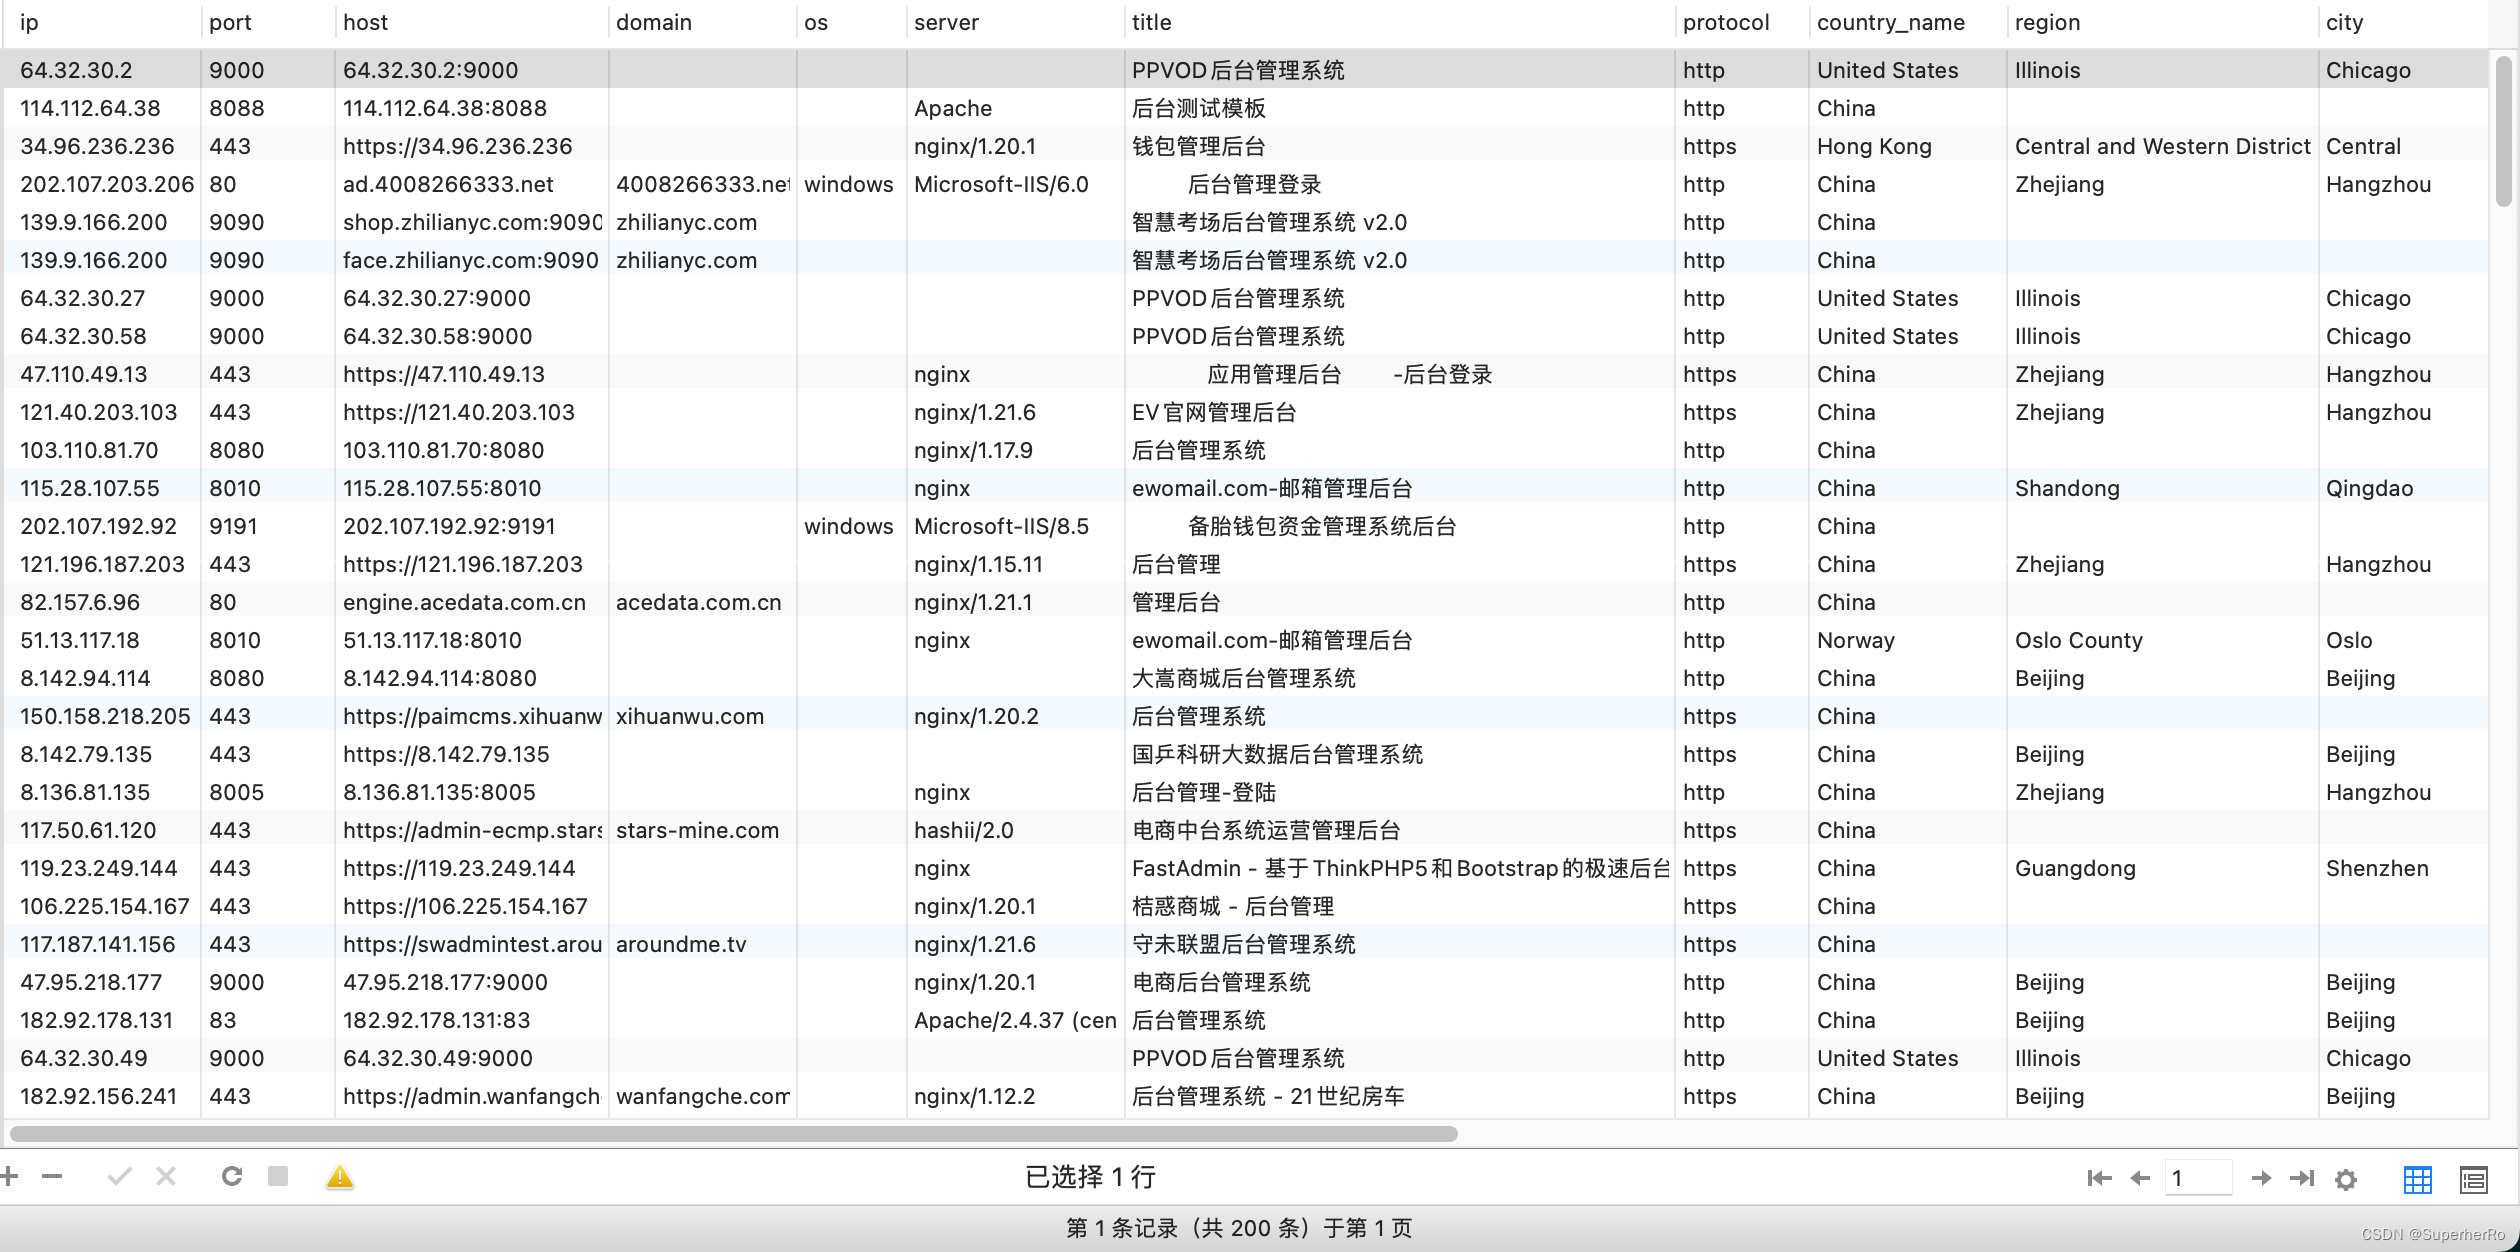Sort by the country_name column header
Screen dimensions: 2520x1252
[x=1890, y=22]
